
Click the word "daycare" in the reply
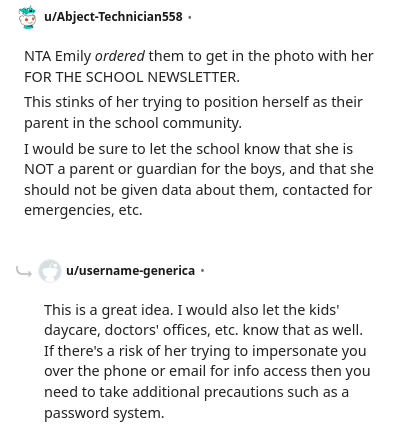tap(72, 330)
